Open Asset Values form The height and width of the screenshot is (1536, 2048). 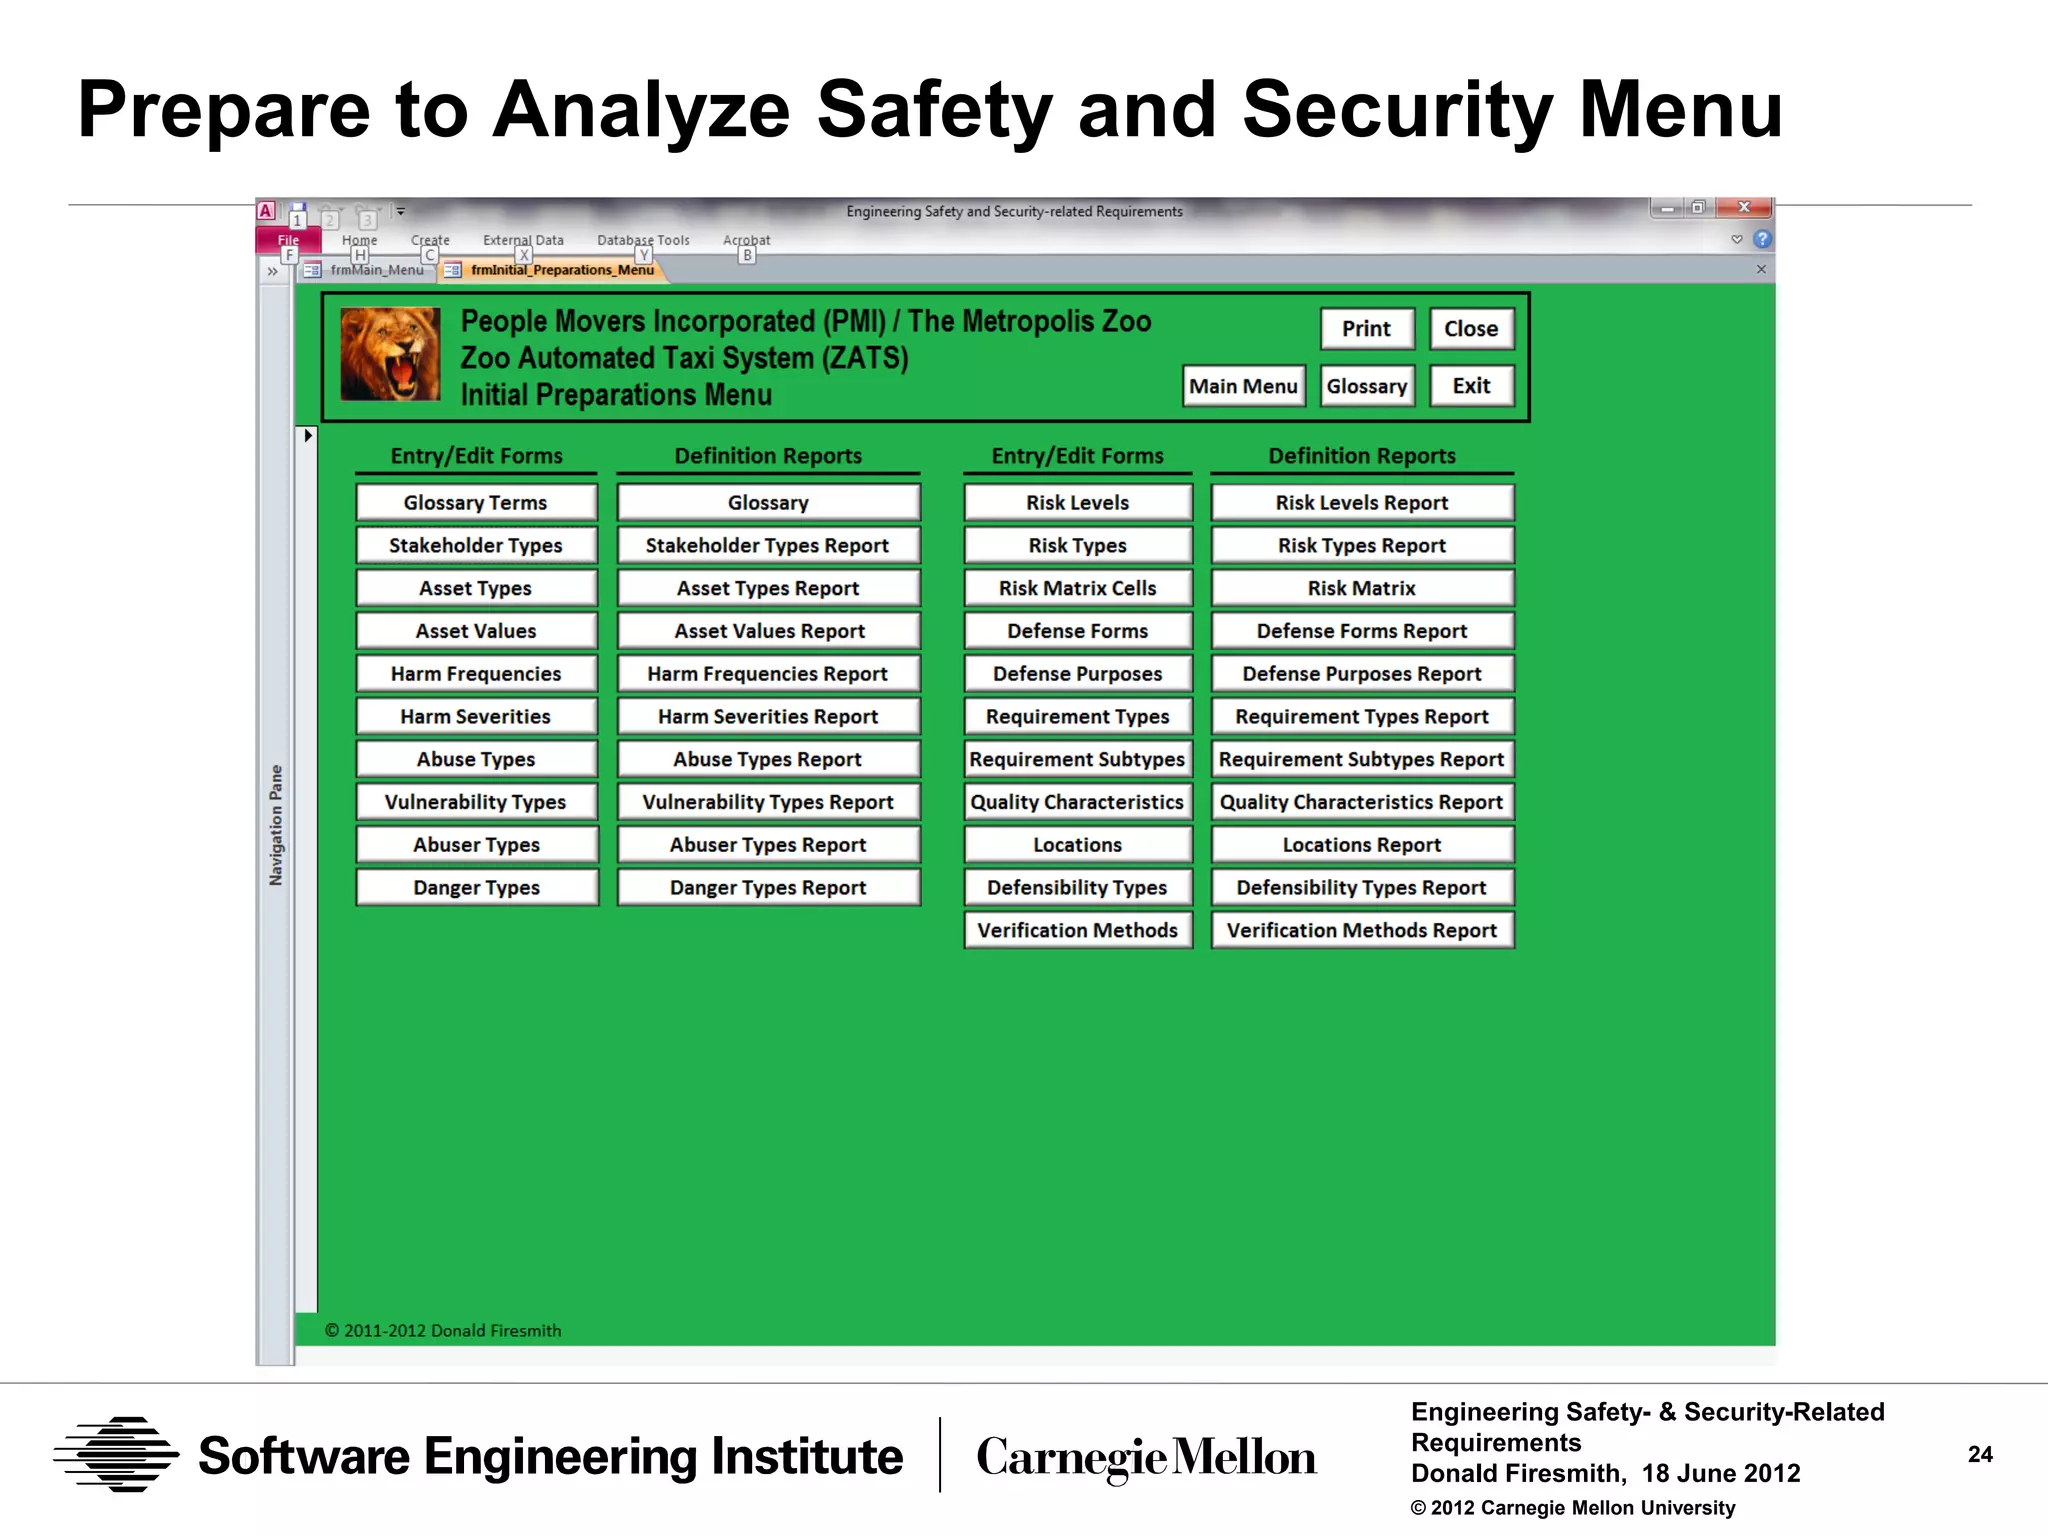[476, 631]
